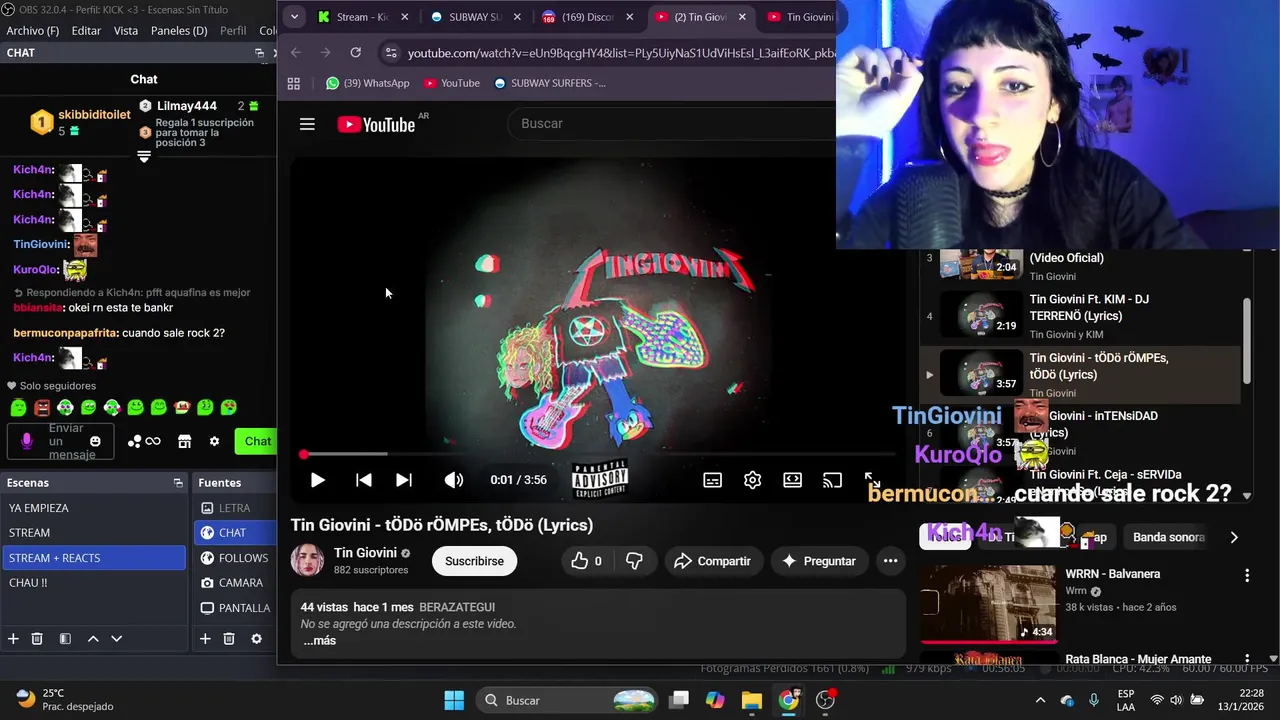
Task: Select YA EMPIEZA scene
Action: (95, 508)
